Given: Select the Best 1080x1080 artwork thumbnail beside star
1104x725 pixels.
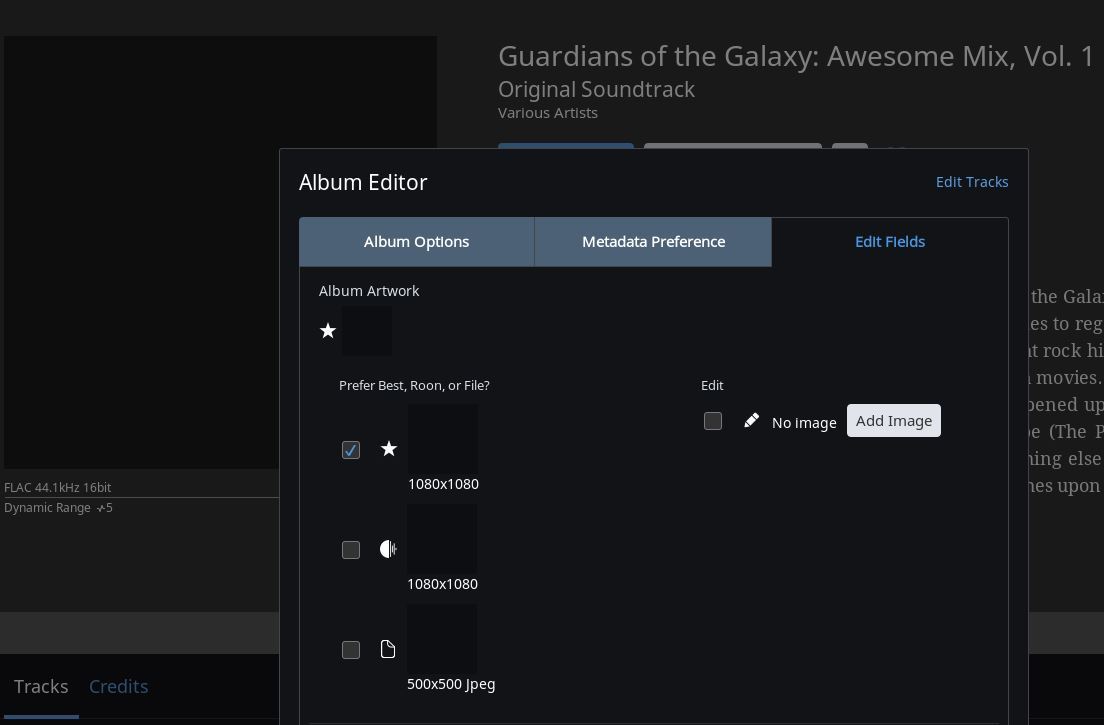Looking at the screenshot, I should pos(443,439).
